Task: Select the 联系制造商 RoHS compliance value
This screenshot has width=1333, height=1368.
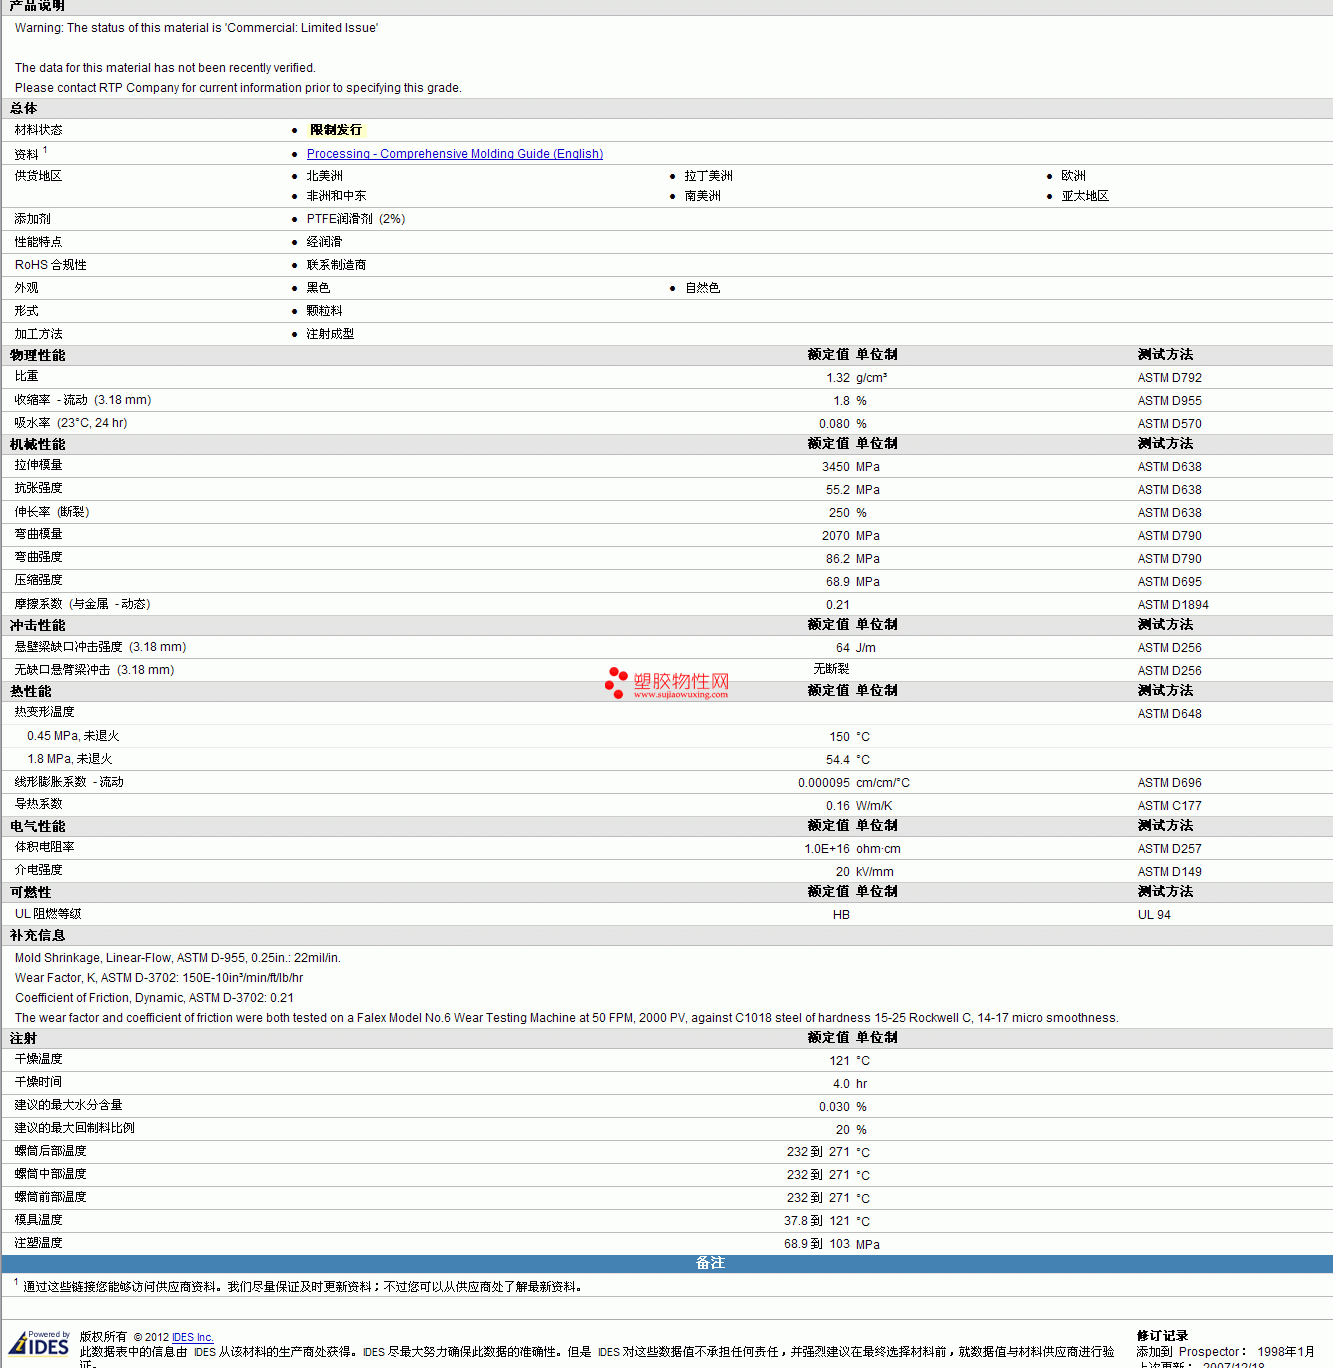Action: [336, 265]
